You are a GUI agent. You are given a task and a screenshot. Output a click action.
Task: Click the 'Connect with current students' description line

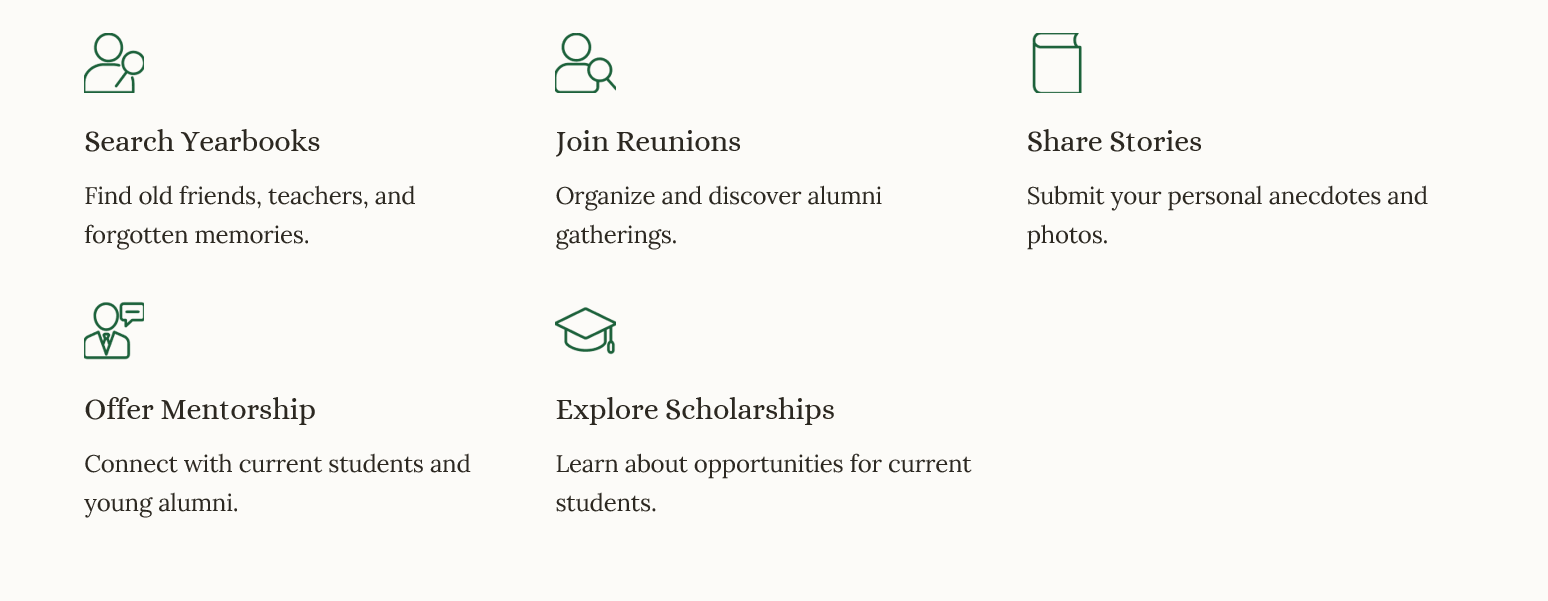pos(277,464)
